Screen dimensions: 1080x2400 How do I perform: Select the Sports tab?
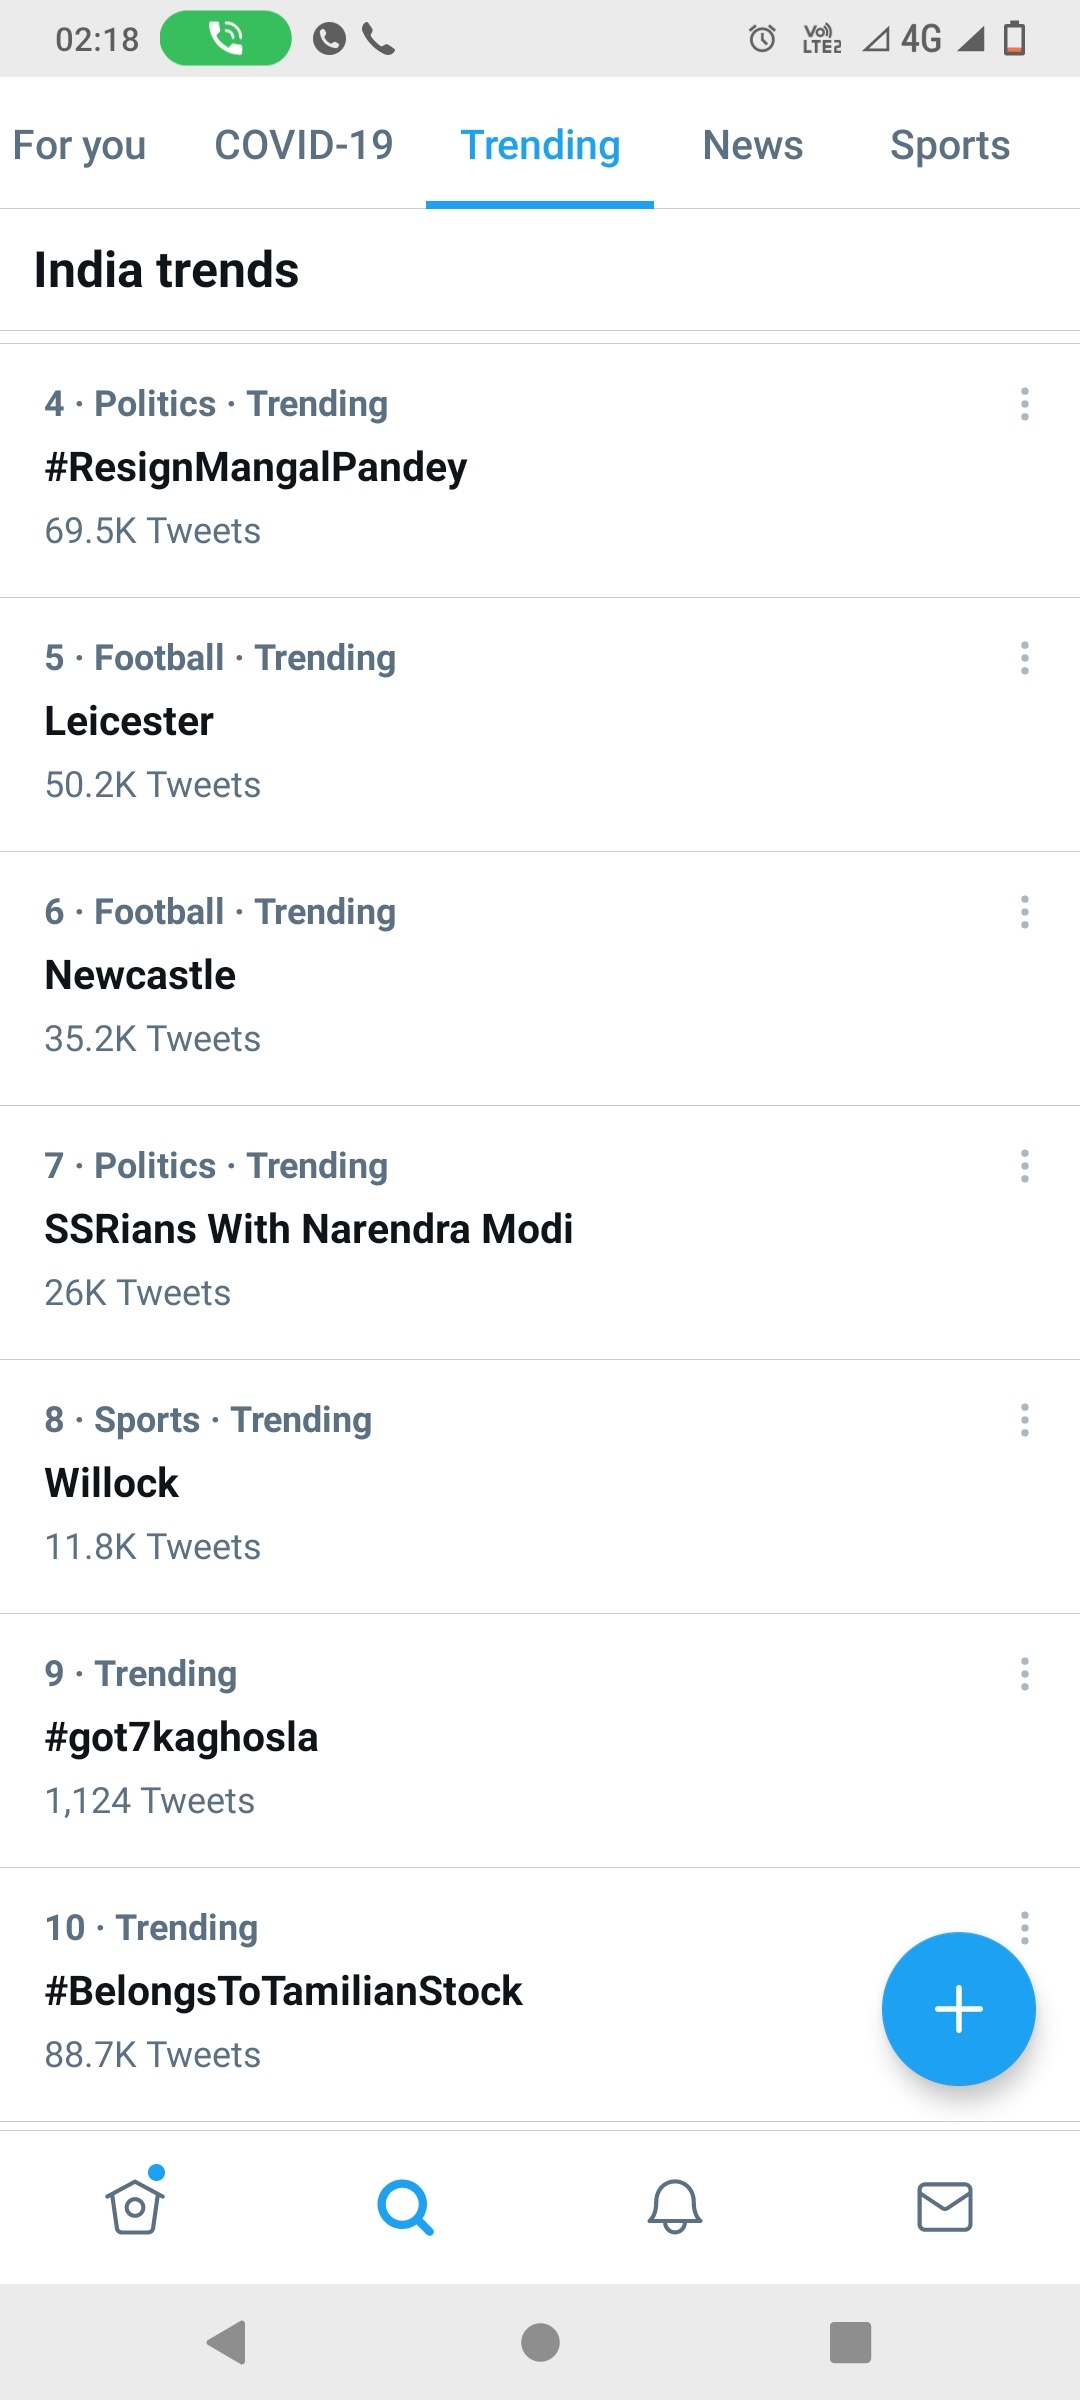coord(950,145)
